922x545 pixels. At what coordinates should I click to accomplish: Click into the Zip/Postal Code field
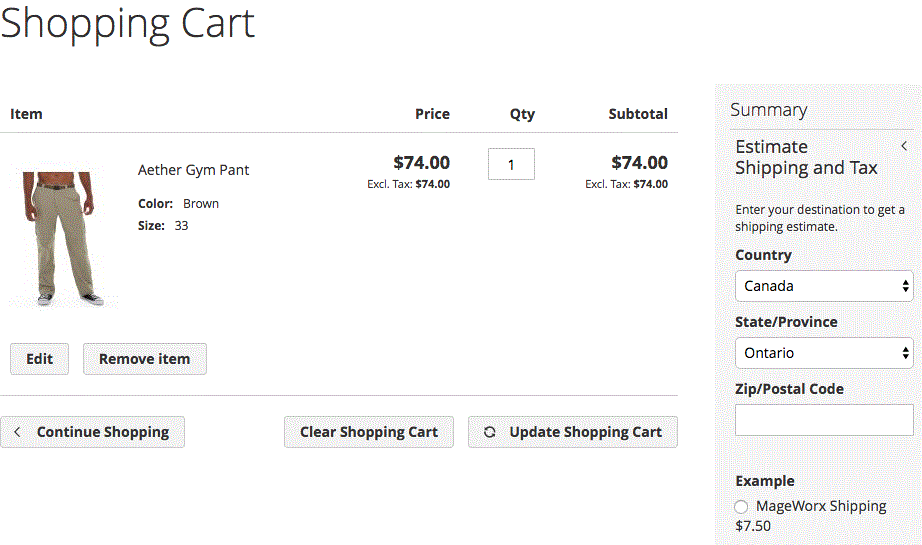click(x=824, y=420)
